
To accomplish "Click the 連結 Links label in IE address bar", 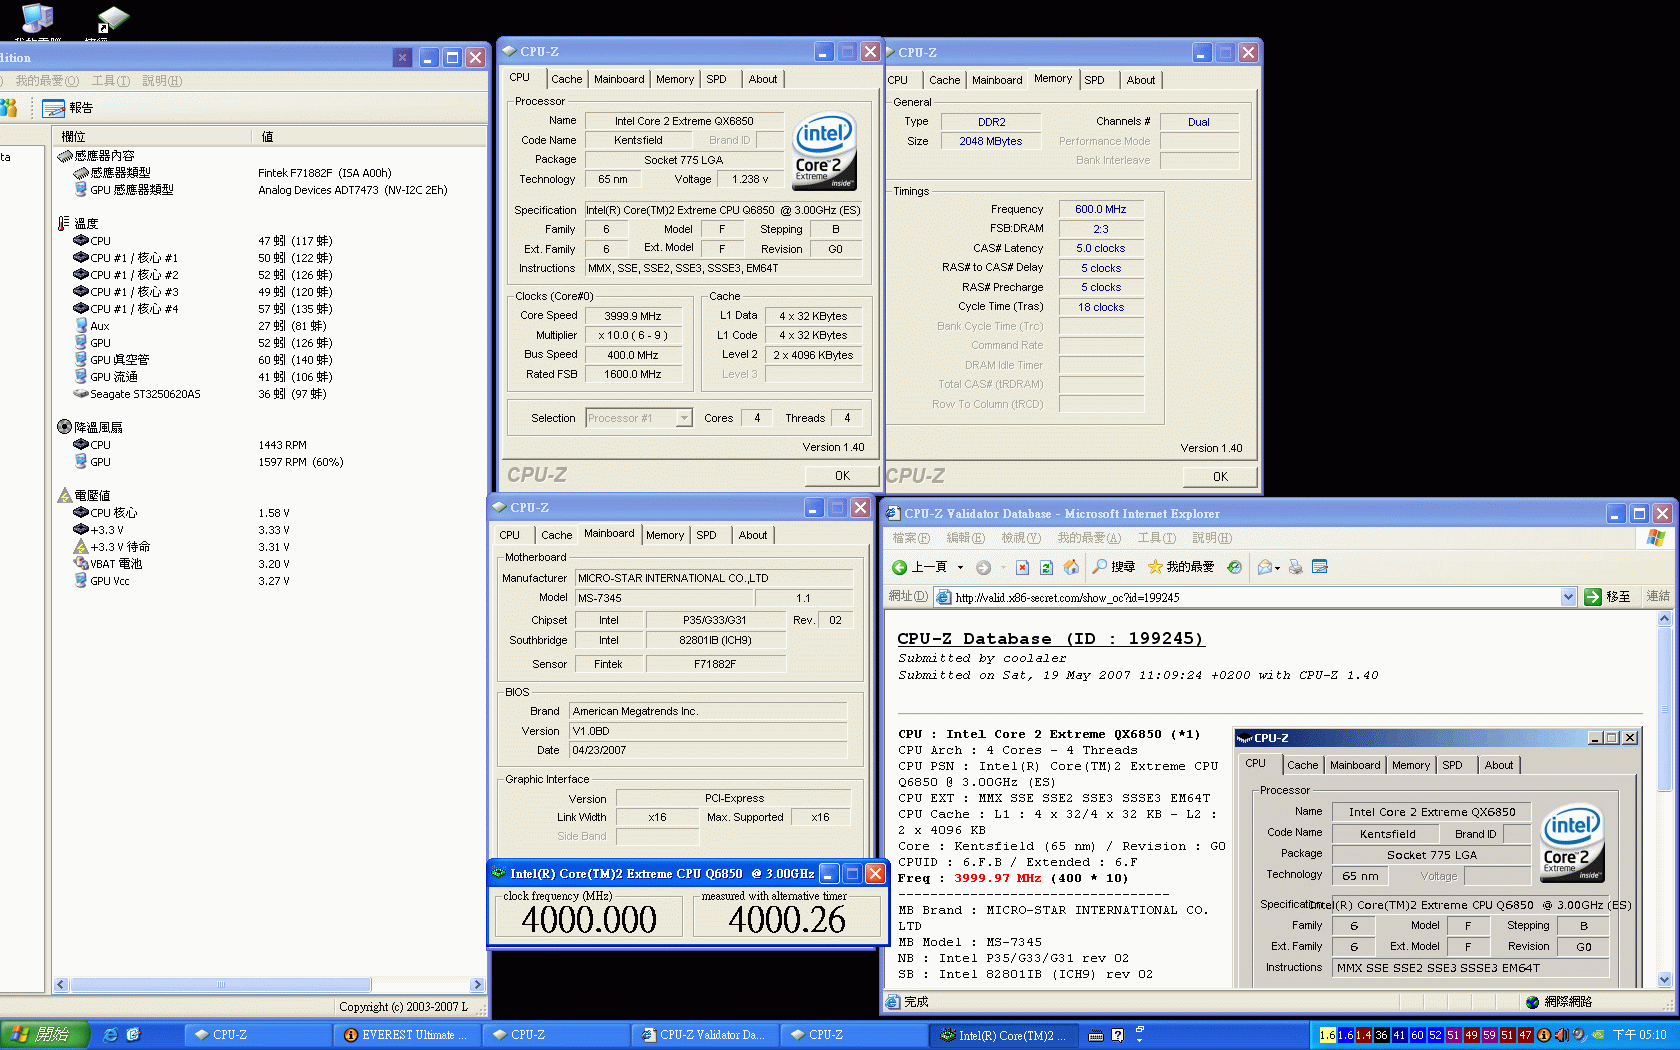I will pyautogui.click(x=1658, y=596).
